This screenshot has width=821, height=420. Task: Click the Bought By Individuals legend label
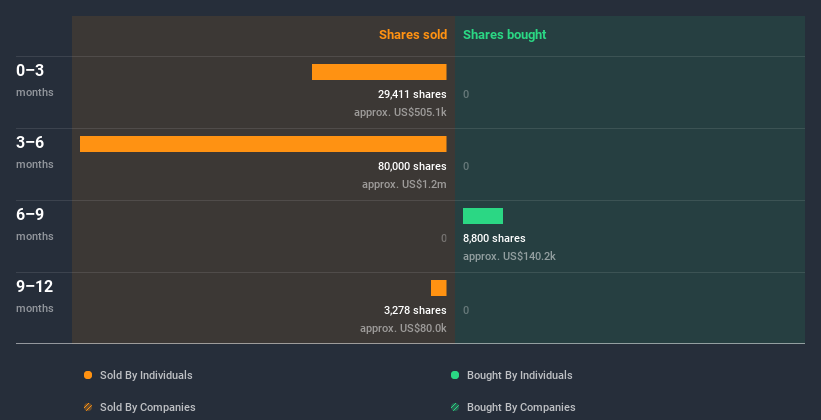click(519, 375)
